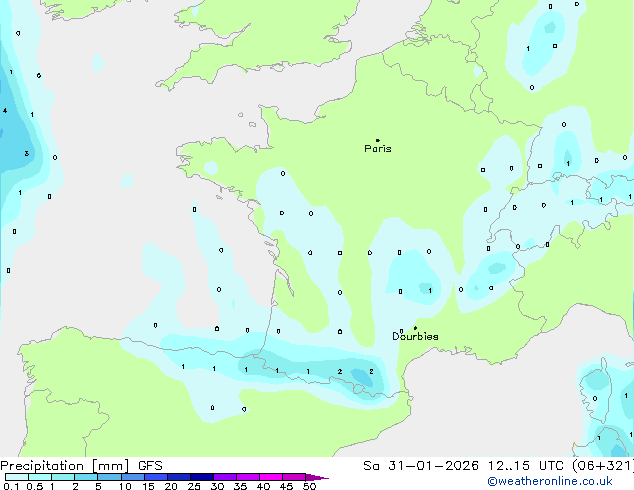Click legend swatch between 2 and 5

click(x=86, y=477)
